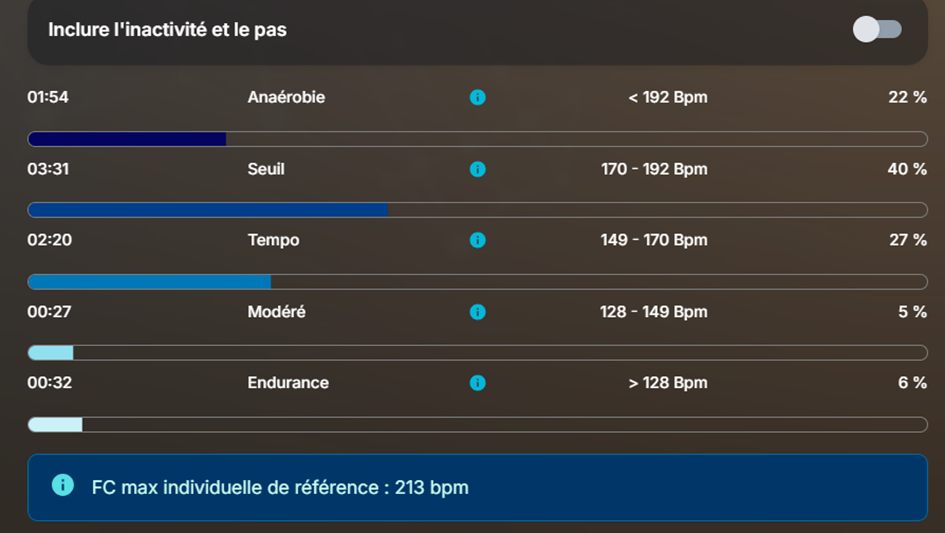
Task: Click the FC max individuelle de référence banner
Action: click(x=477, y=487)
